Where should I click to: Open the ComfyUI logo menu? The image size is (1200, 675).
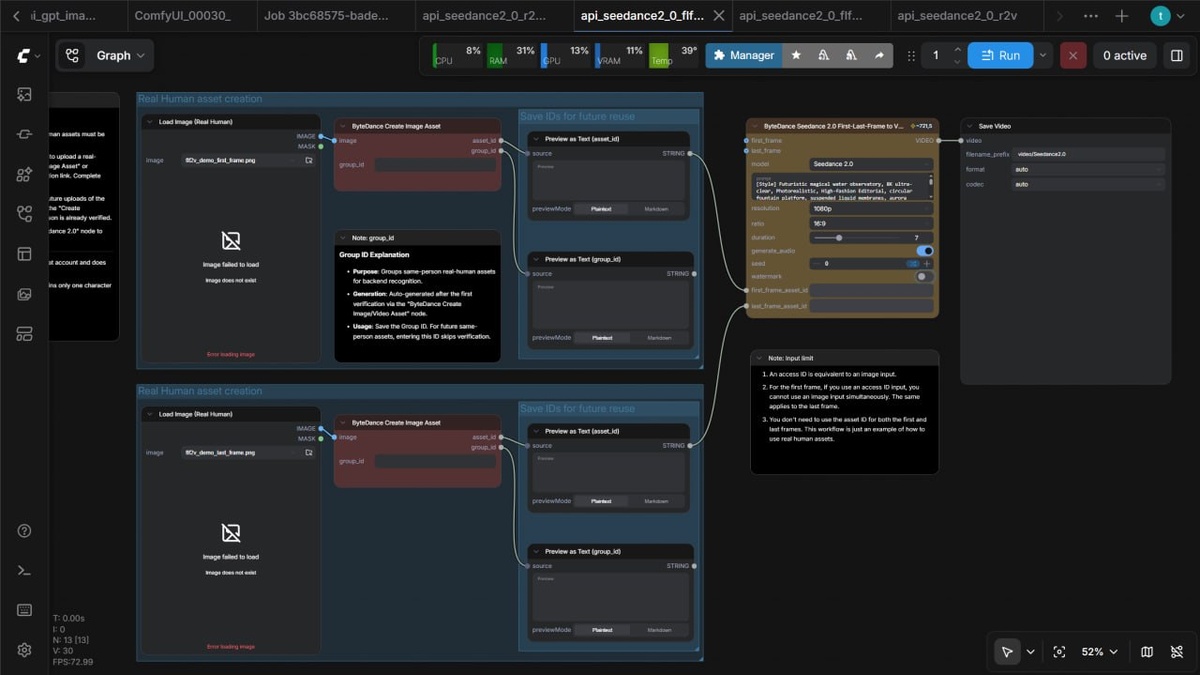click(27, 56)
